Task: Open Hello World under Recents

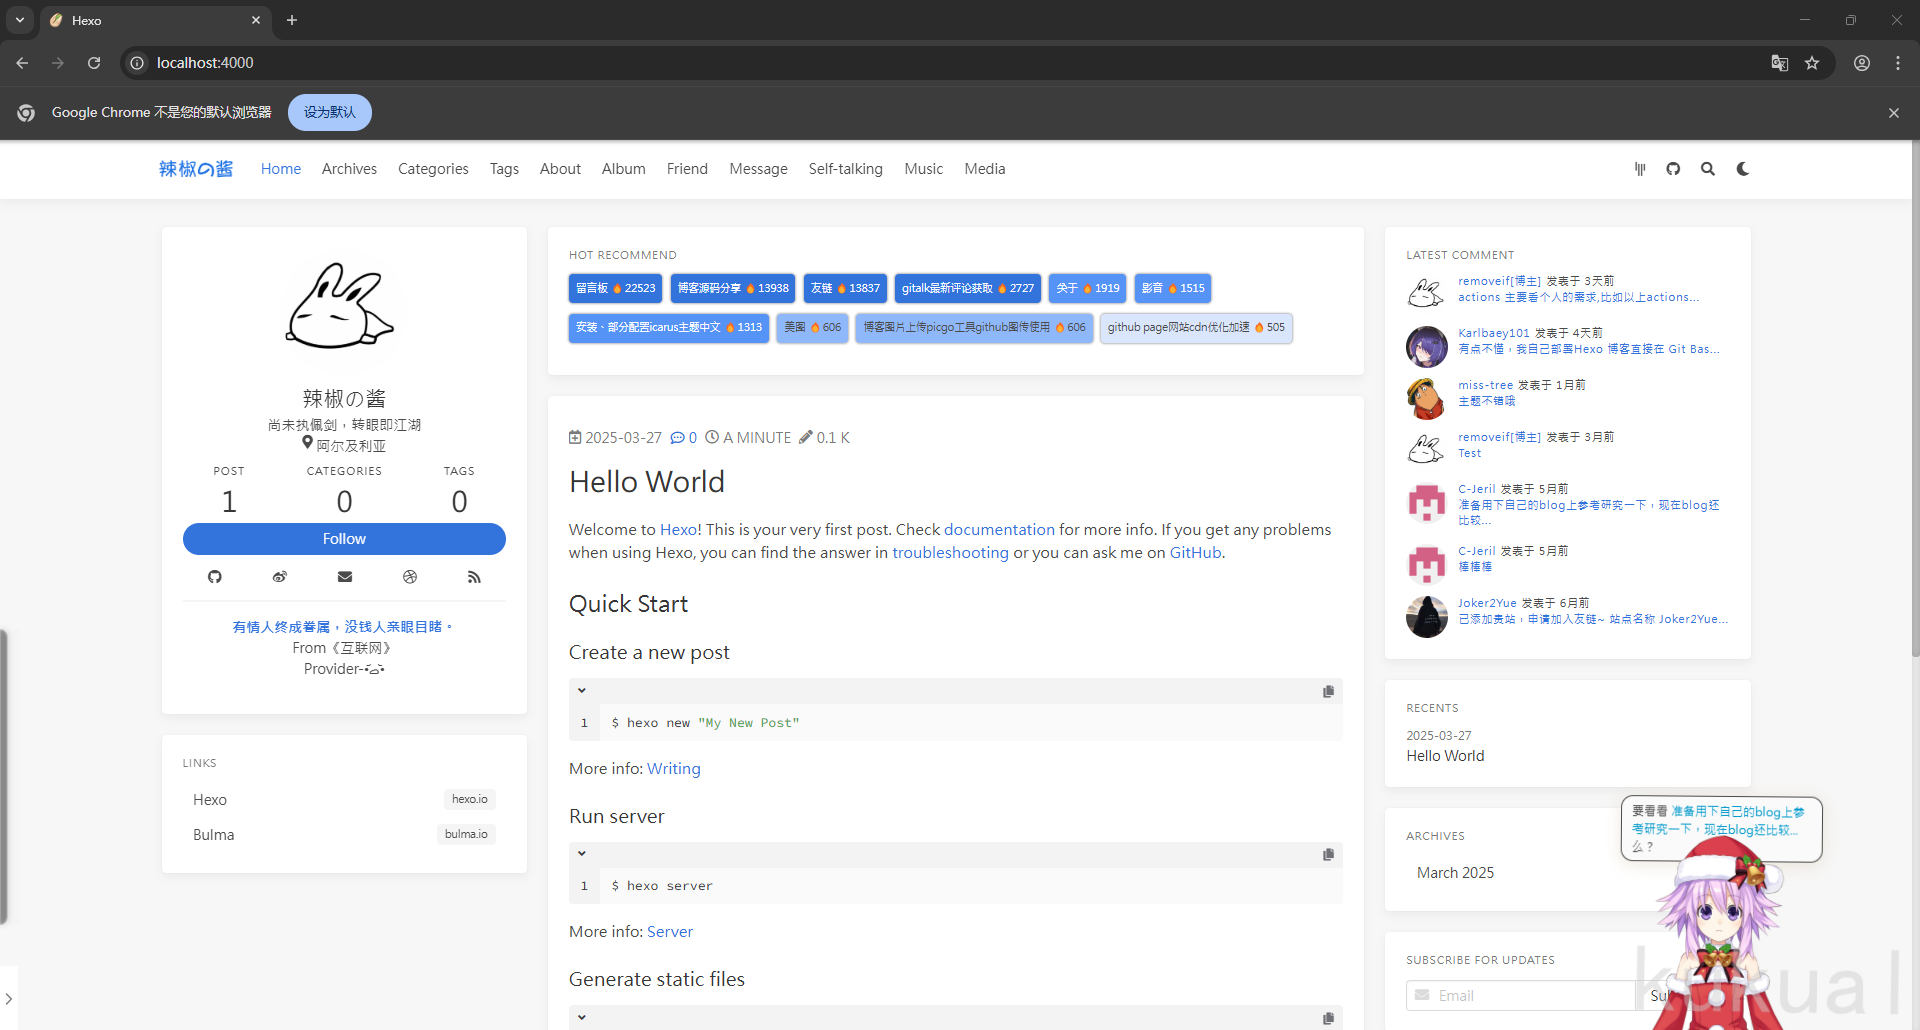Action: pos(1445,756)
